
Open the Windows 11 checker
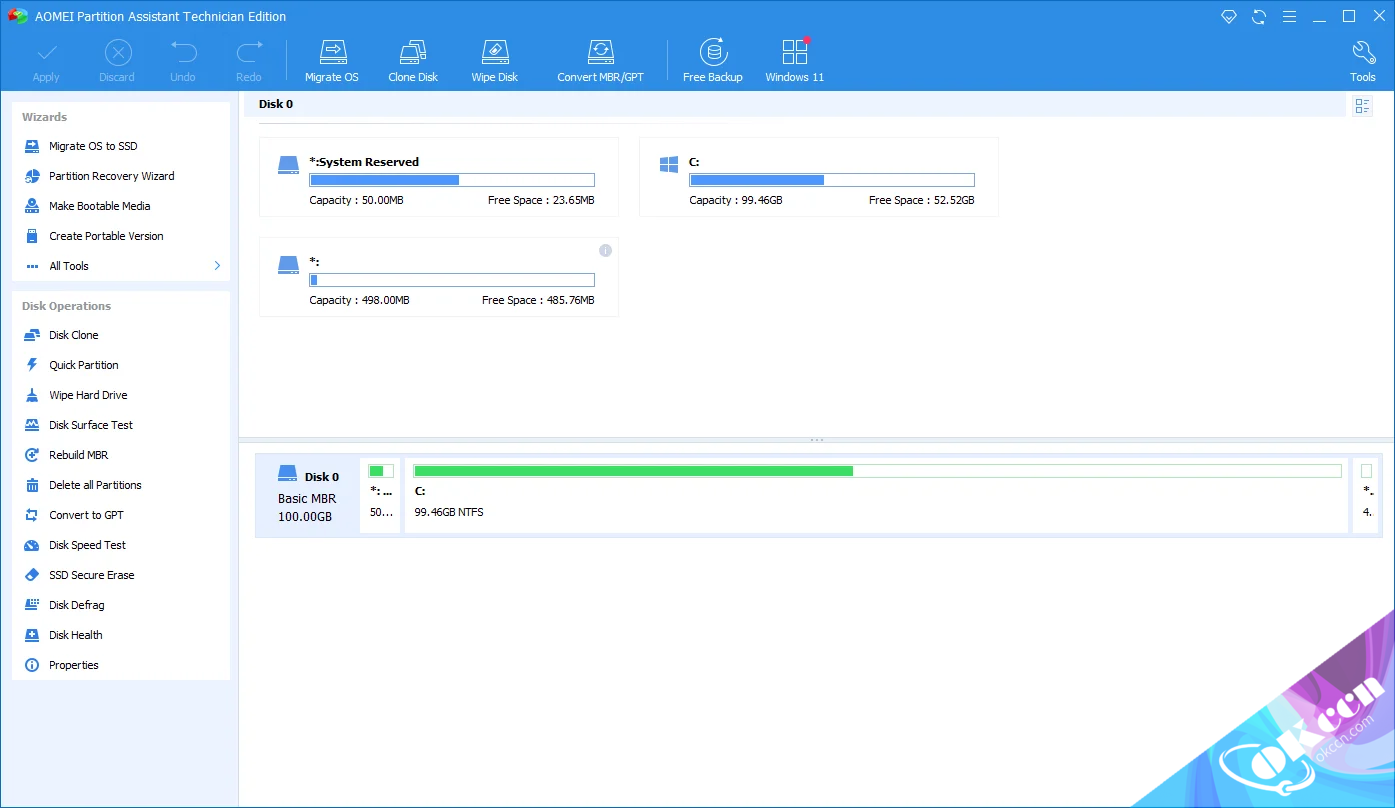pos(795,61)
